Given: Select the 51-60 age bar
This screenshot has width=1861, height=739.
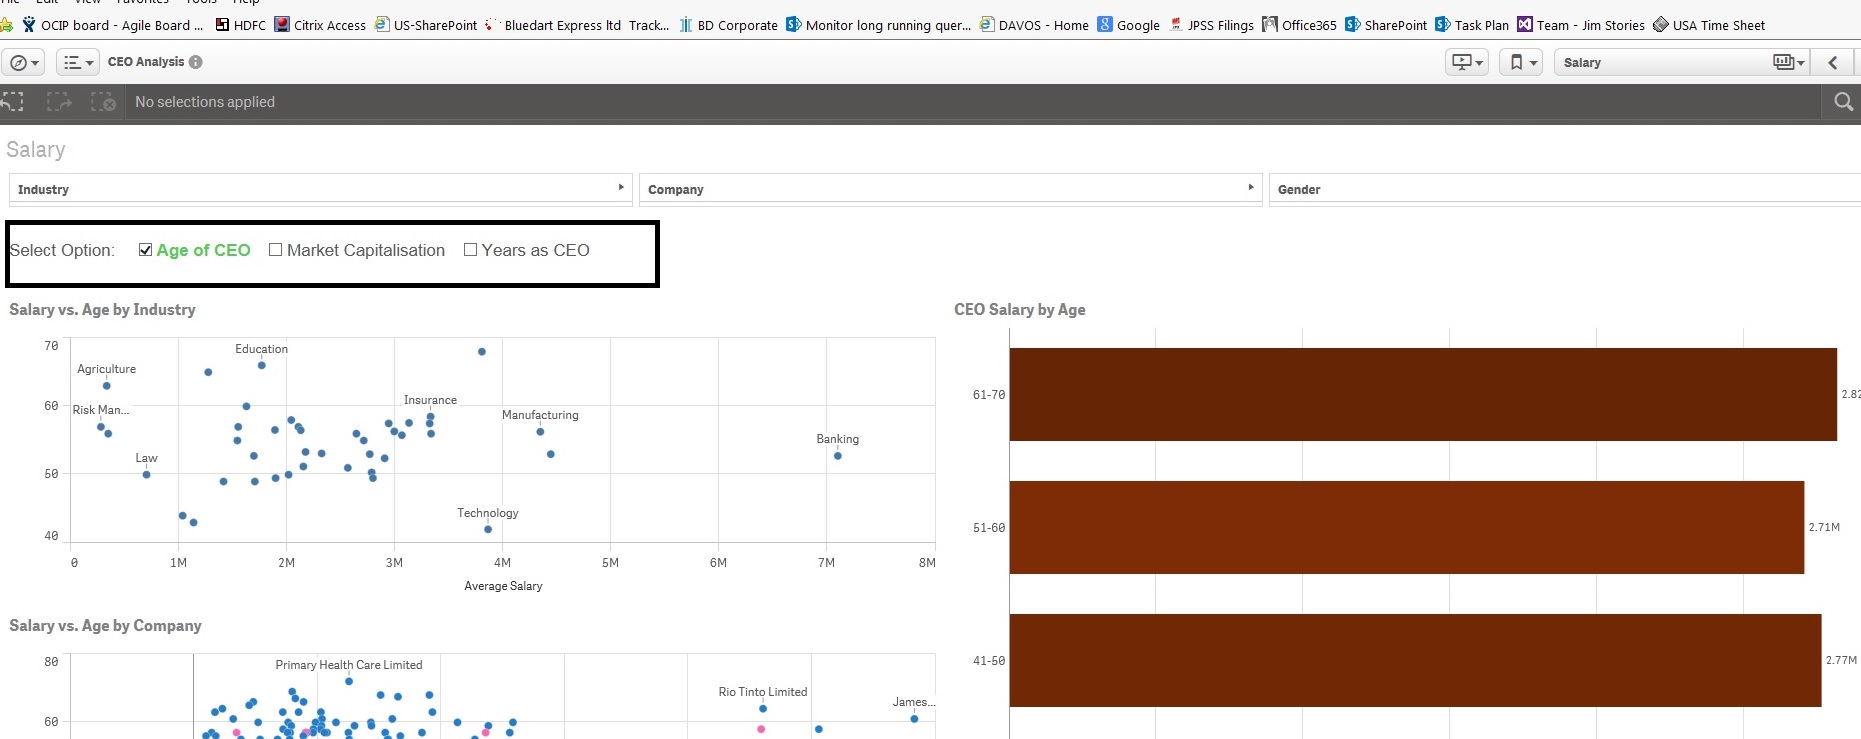Looking at the screenshot, I should (x=1407, y=527).
